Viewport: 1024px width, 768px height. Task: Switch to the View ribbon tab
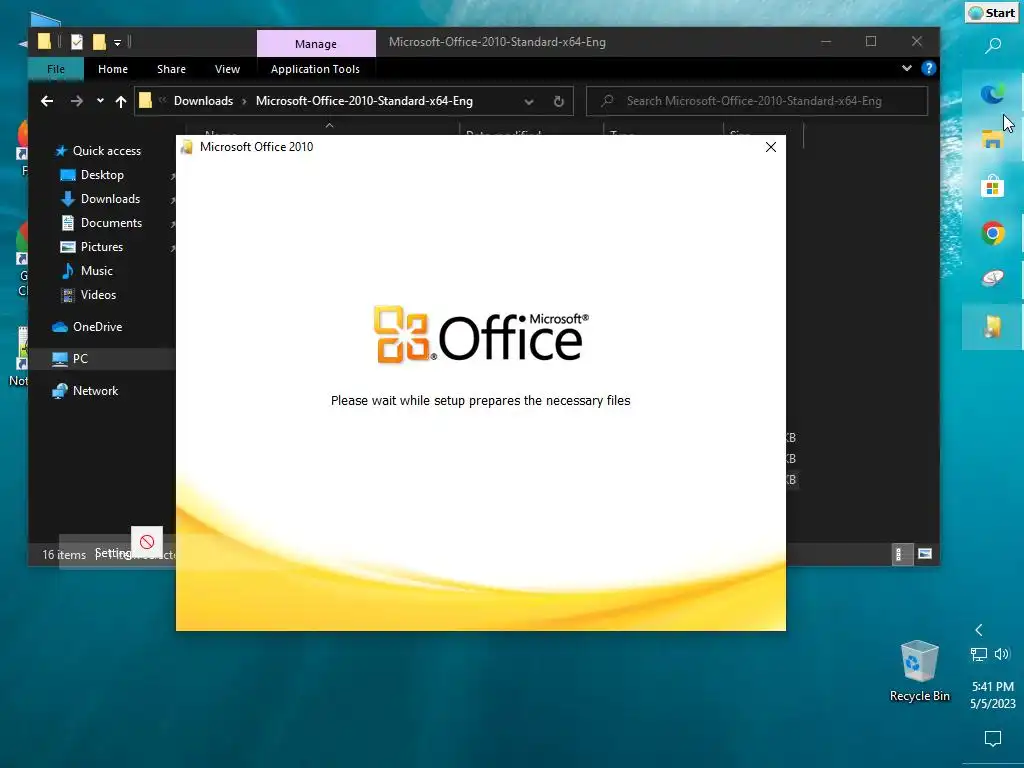point(227,69)
